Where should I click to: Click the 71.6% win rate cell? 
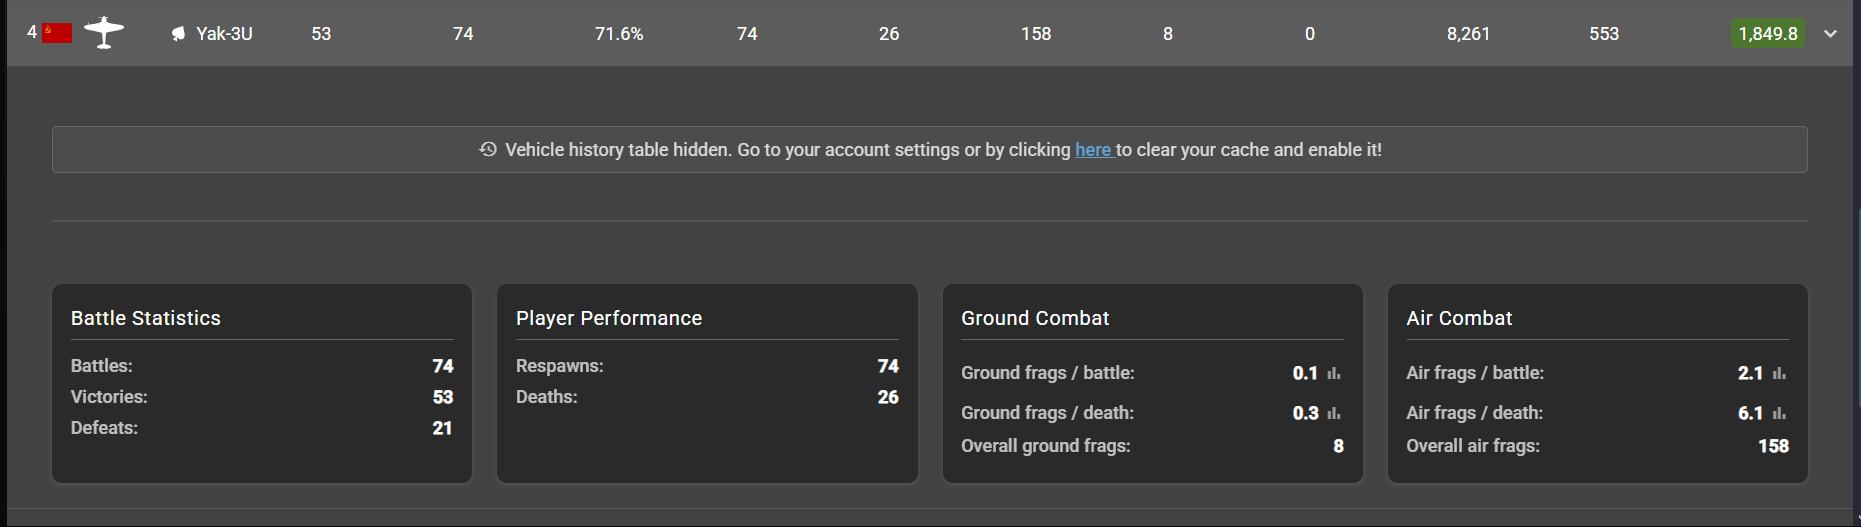point(619,34)
